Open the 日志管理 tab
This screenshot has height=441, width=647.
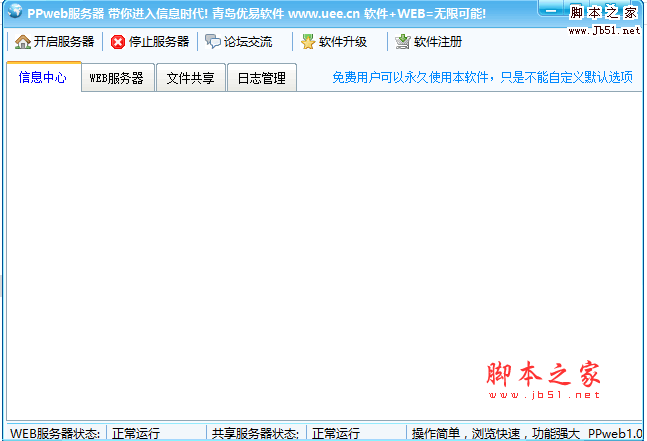click(x=262, y=78)
